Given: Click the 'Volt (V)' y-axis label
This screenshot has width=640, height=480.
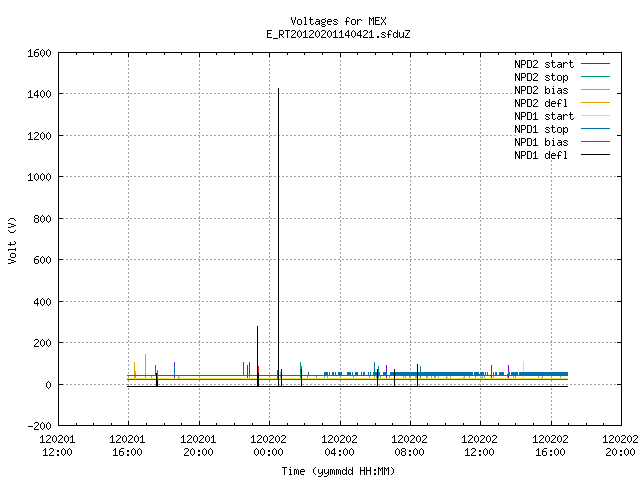Looking at the screenshot, I should pos(12,240).
